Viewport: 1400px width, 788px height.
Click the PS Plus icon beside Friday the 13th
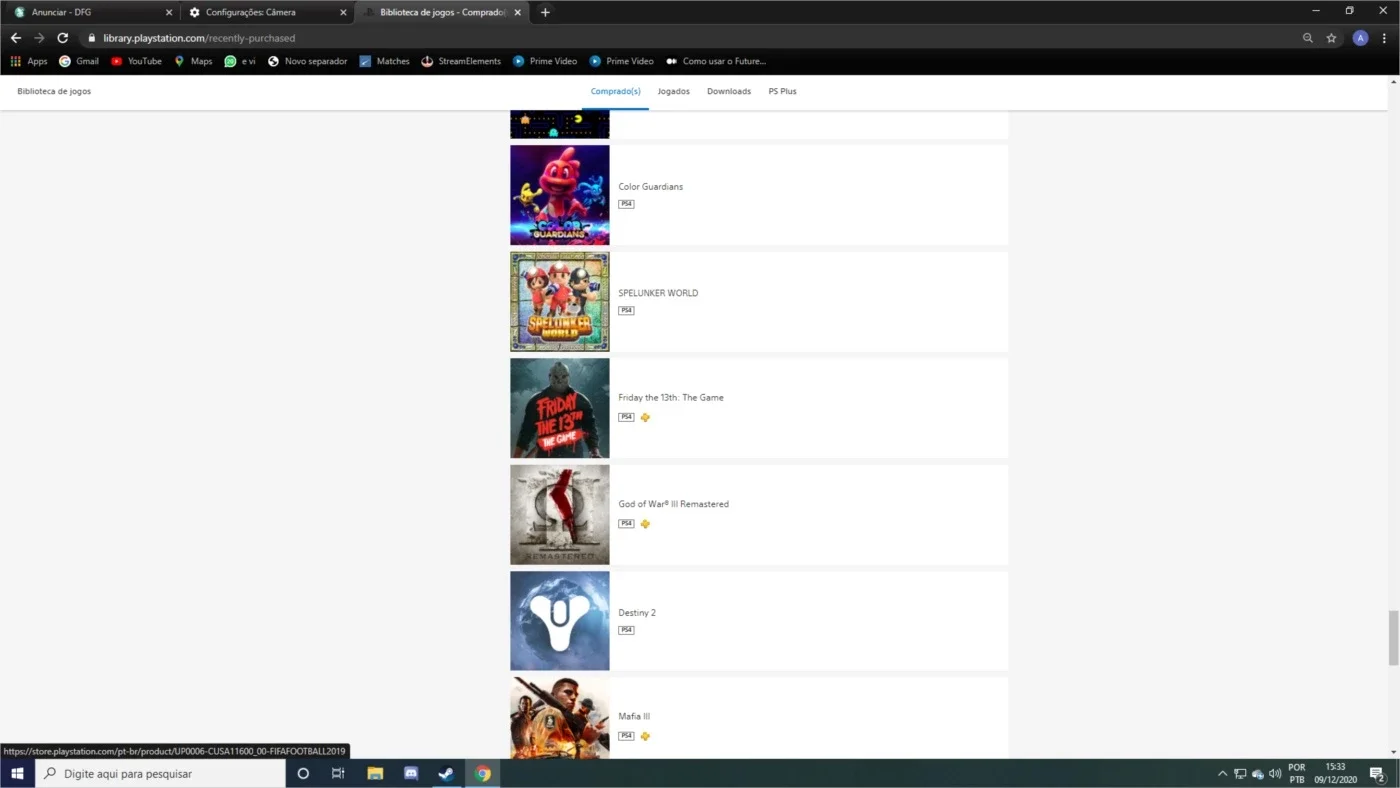point(645,418)
